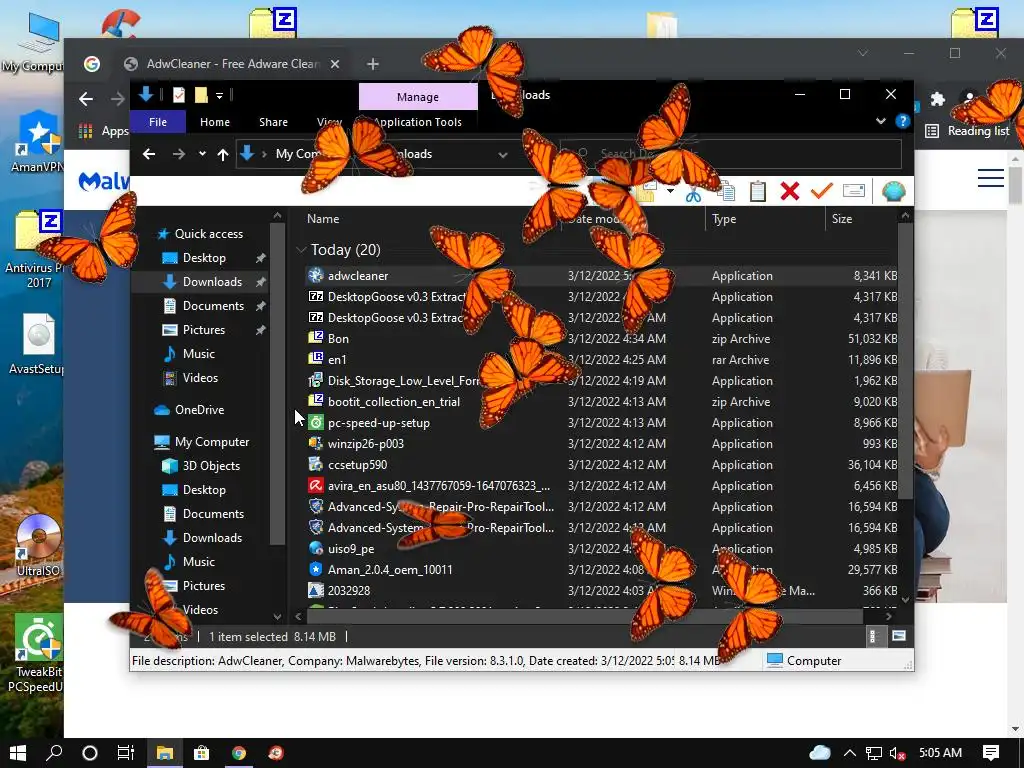Screen dimensions: 1024x768
Task: Close the AdwCleaner Chrome tab
Action: click(x=334, y=64)
